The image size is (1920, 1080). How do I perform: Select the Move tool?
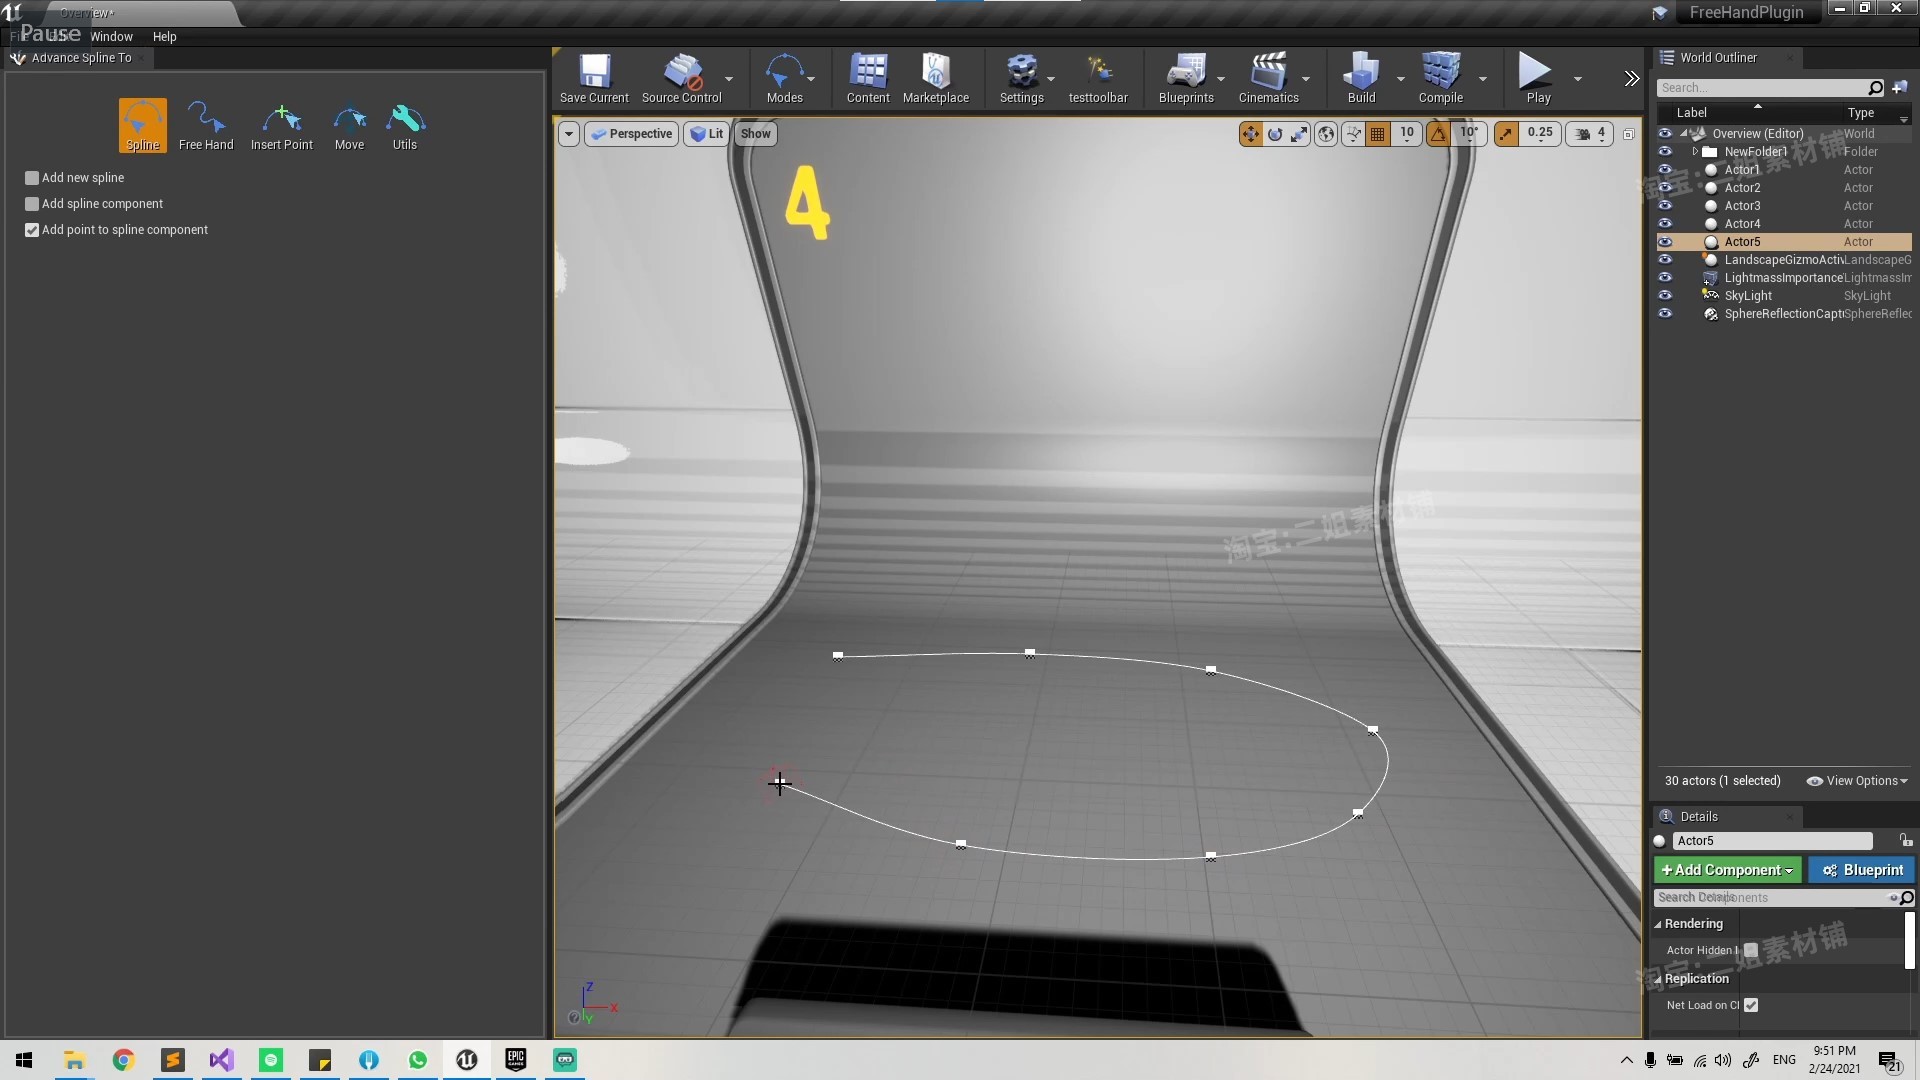[347, 123]
